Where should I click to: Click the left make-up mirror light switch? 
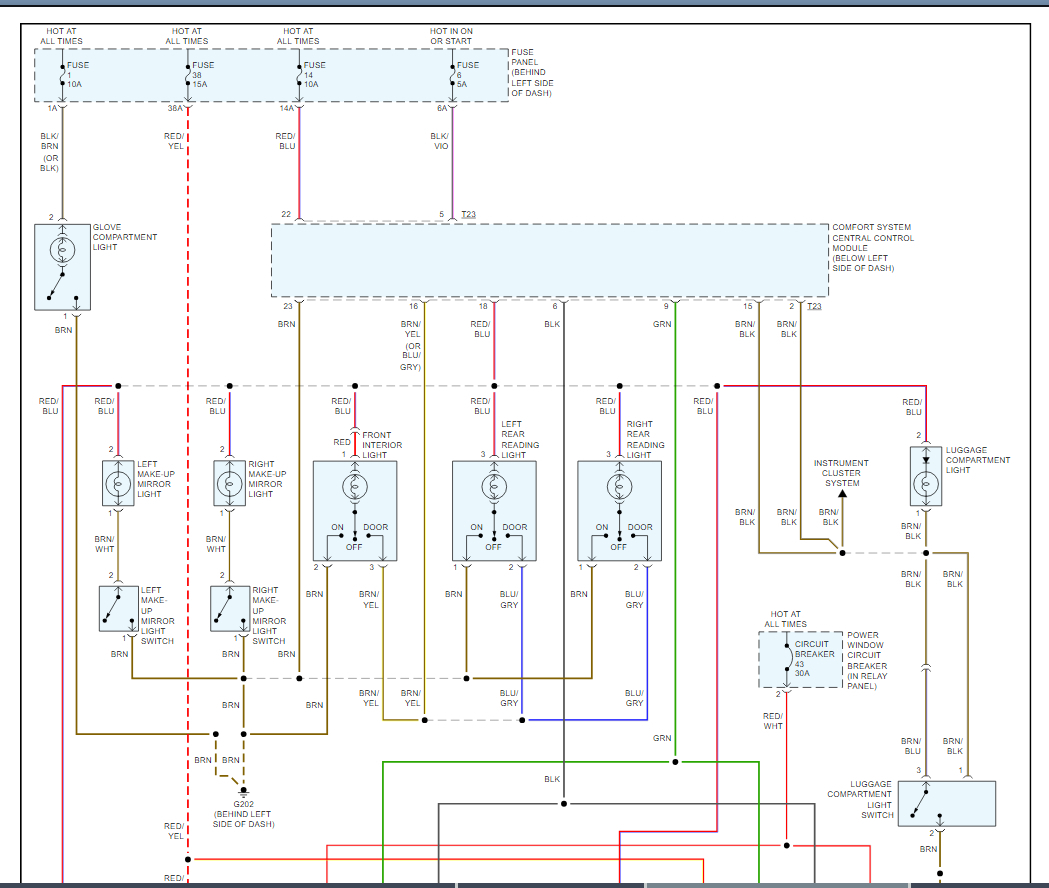tap(118, 608)
